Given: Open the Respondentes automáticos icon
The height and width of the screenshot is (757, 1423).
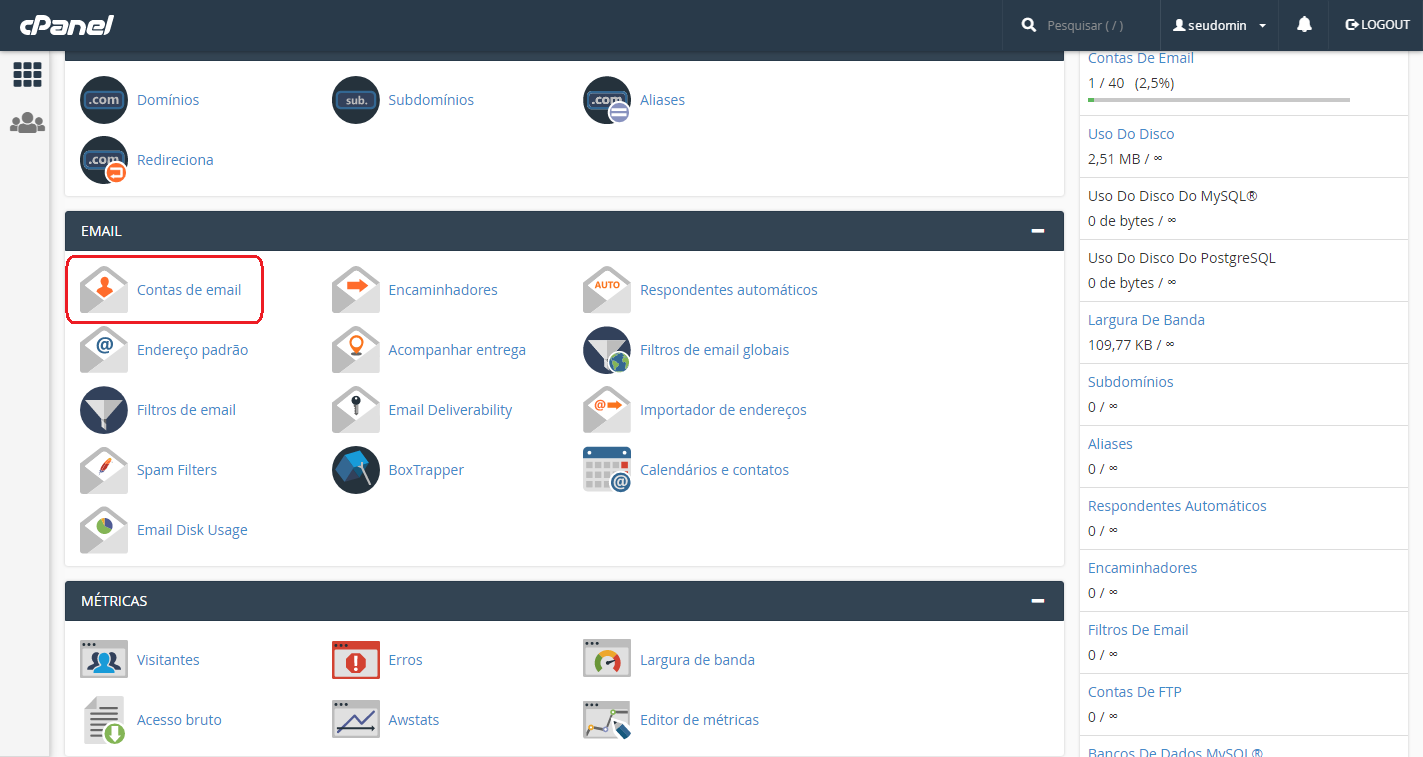Looking at the screenshot, I should pyautogui.click(x=607, y=290).
